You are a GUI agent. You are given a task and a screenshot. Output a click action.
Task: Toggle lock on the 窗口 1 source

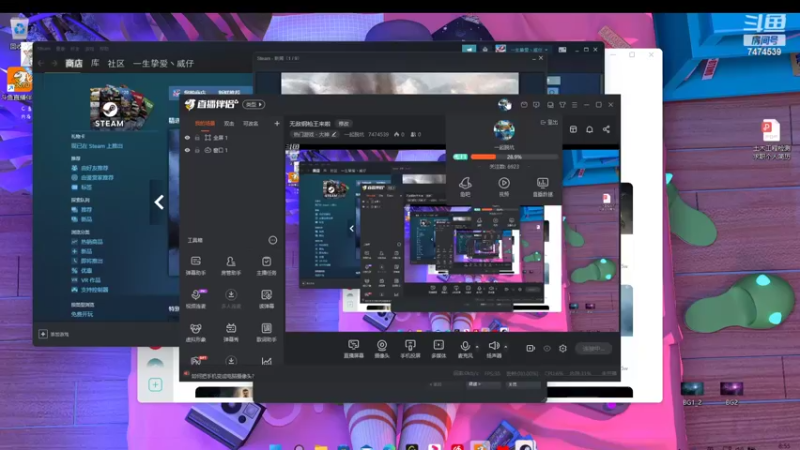(x=197, y=151)
